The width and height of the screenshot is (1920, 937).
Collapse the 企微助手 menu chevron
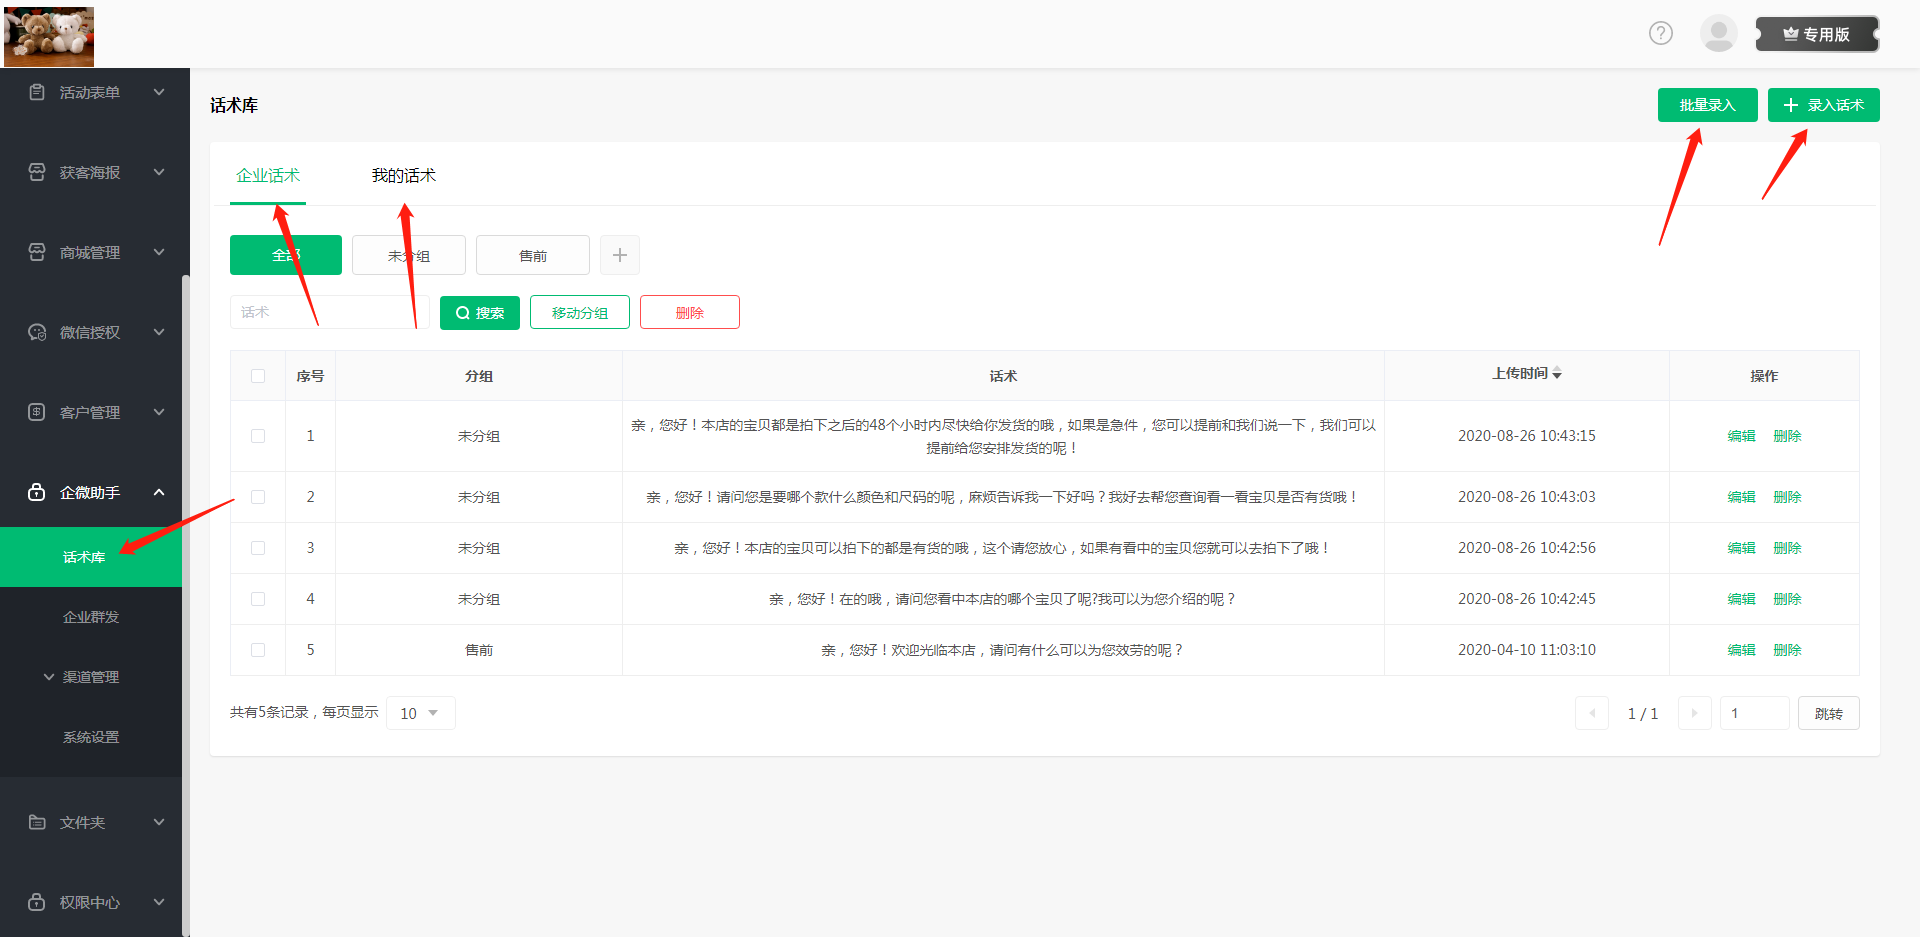[x=159, y=492]
